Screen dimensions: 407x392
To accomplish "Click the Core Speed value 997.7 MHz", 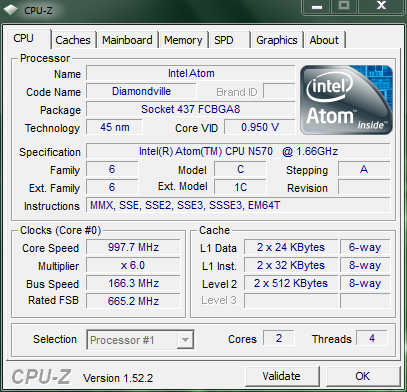I will (133, 247).
